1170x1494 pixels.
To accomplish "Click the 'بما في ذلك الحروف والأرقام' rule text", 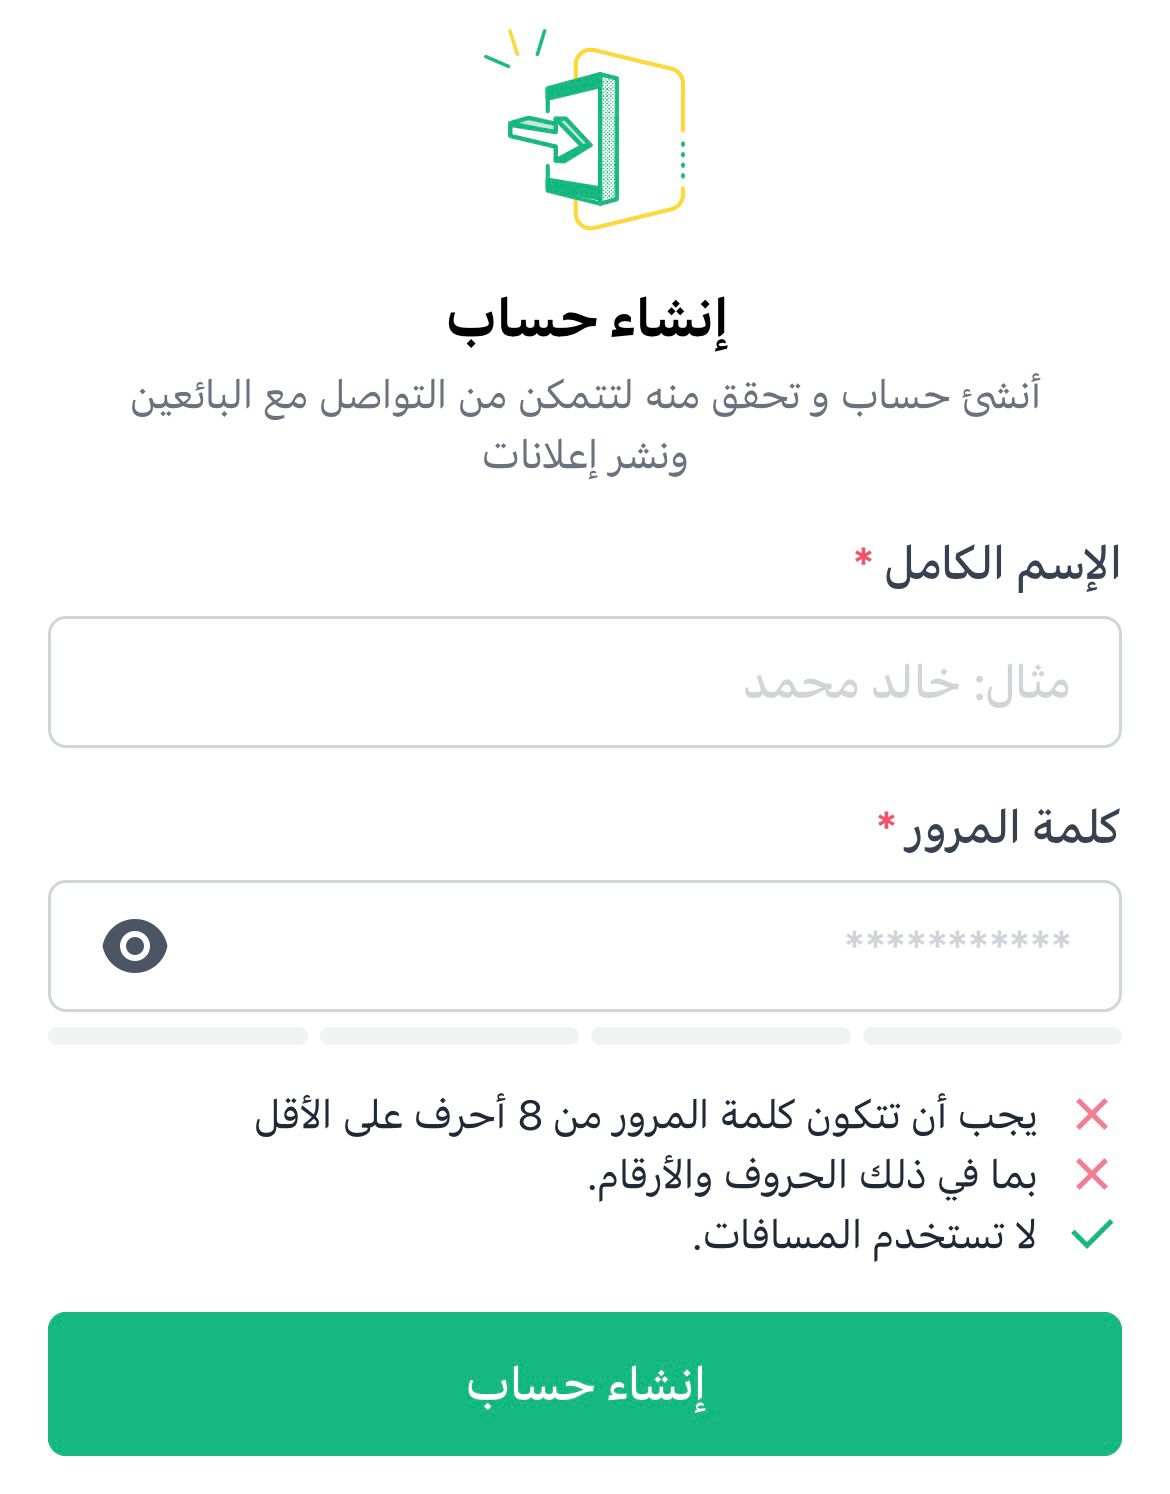I will pyautogui.click(x=812, y=1175).
